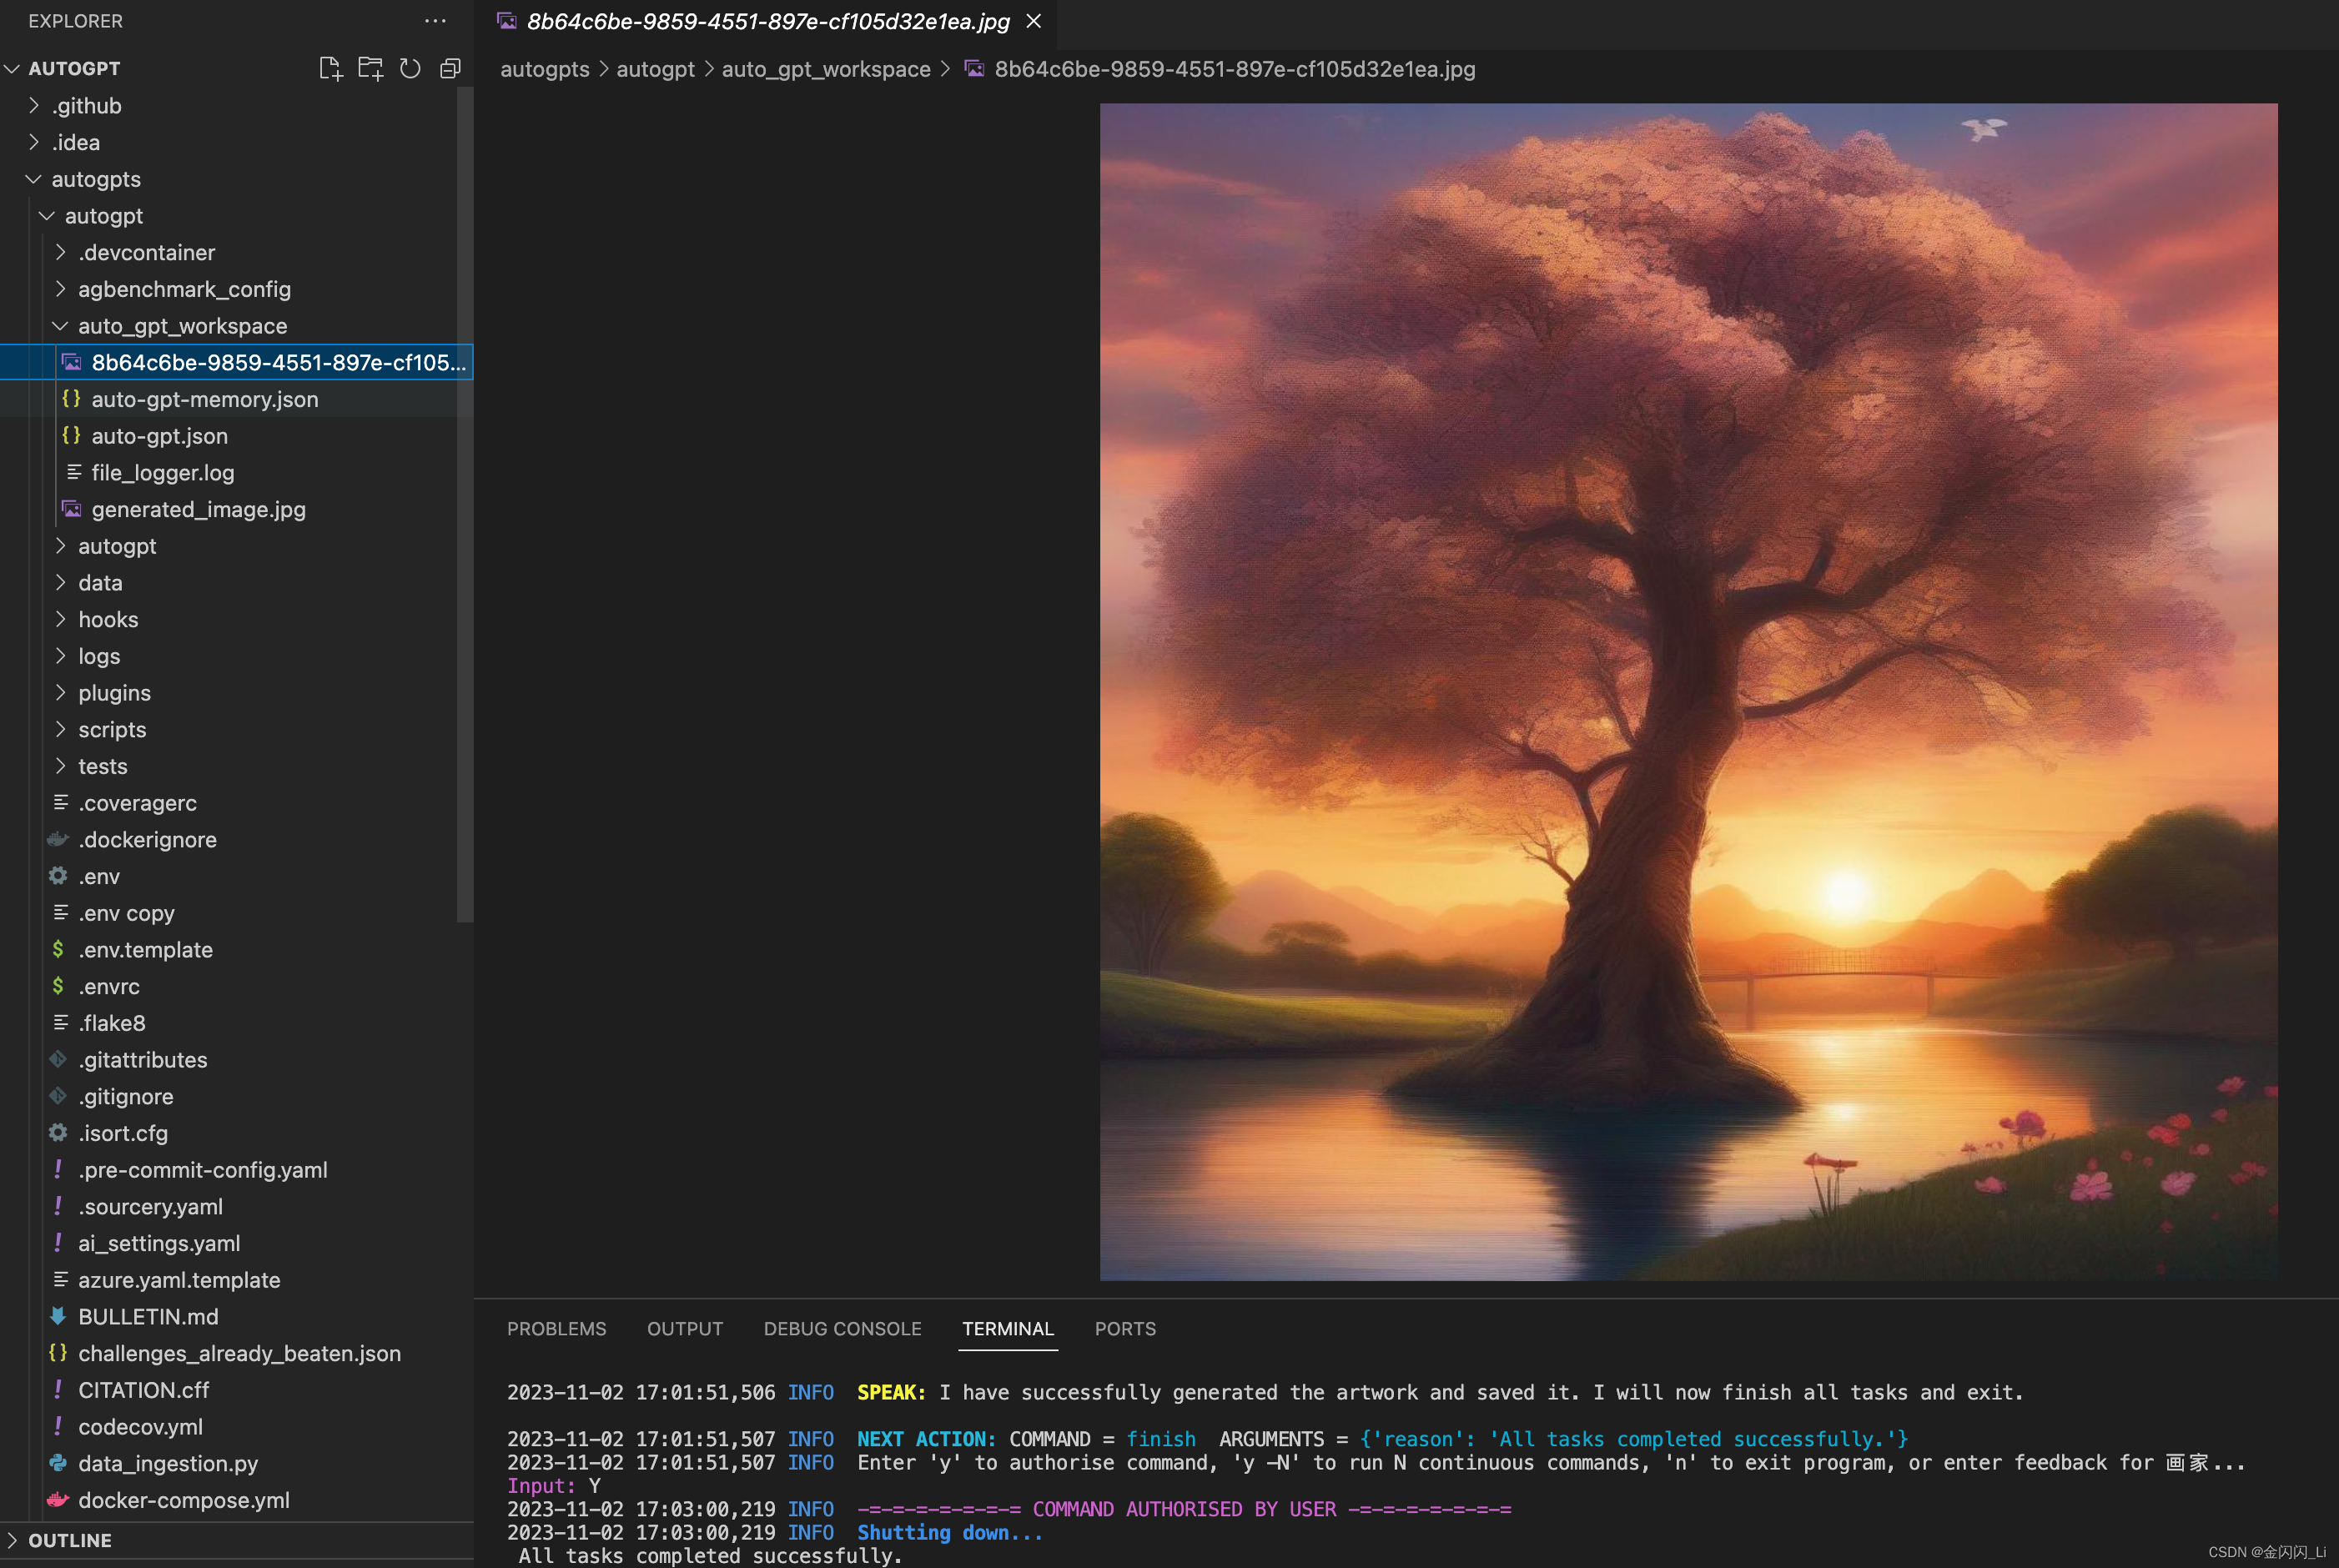2339x1568 pixels.
Task: Open docker-compose.yml file
Action: pos(184,1500)
